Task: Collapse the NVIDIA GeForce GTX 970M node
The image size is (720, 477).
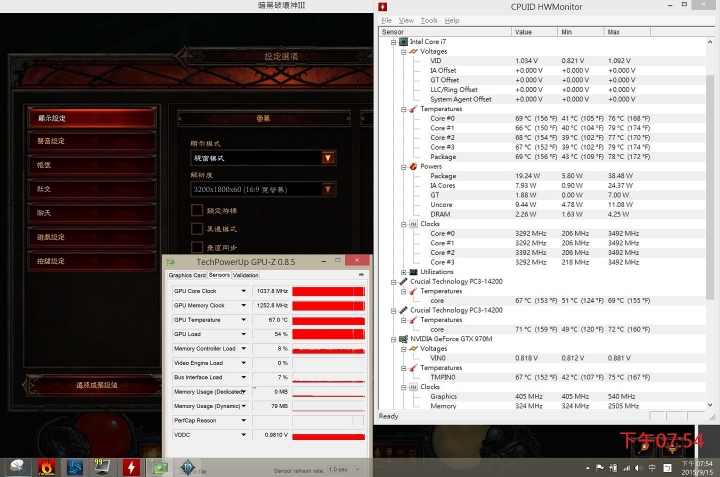Action: click(394, 339)
